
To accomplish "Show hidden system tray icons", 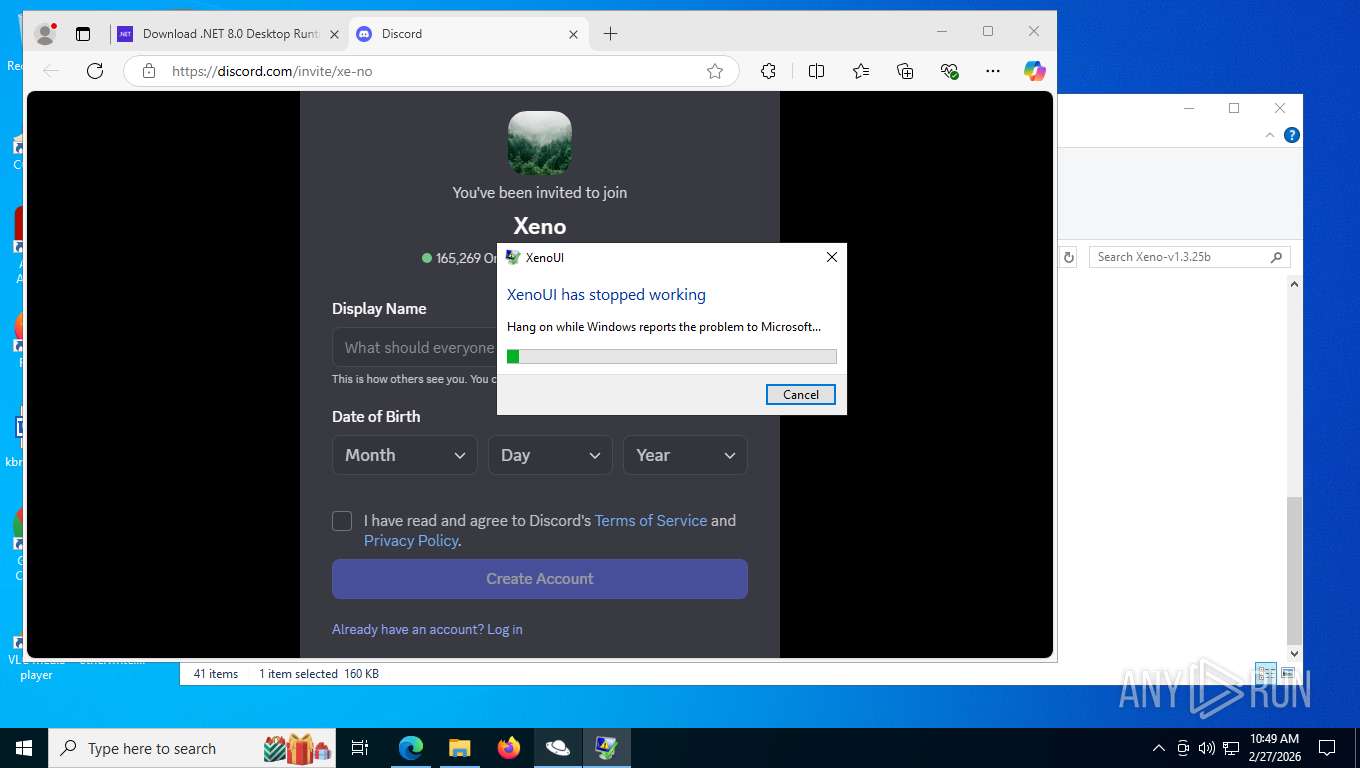I will click(1159, 748).
